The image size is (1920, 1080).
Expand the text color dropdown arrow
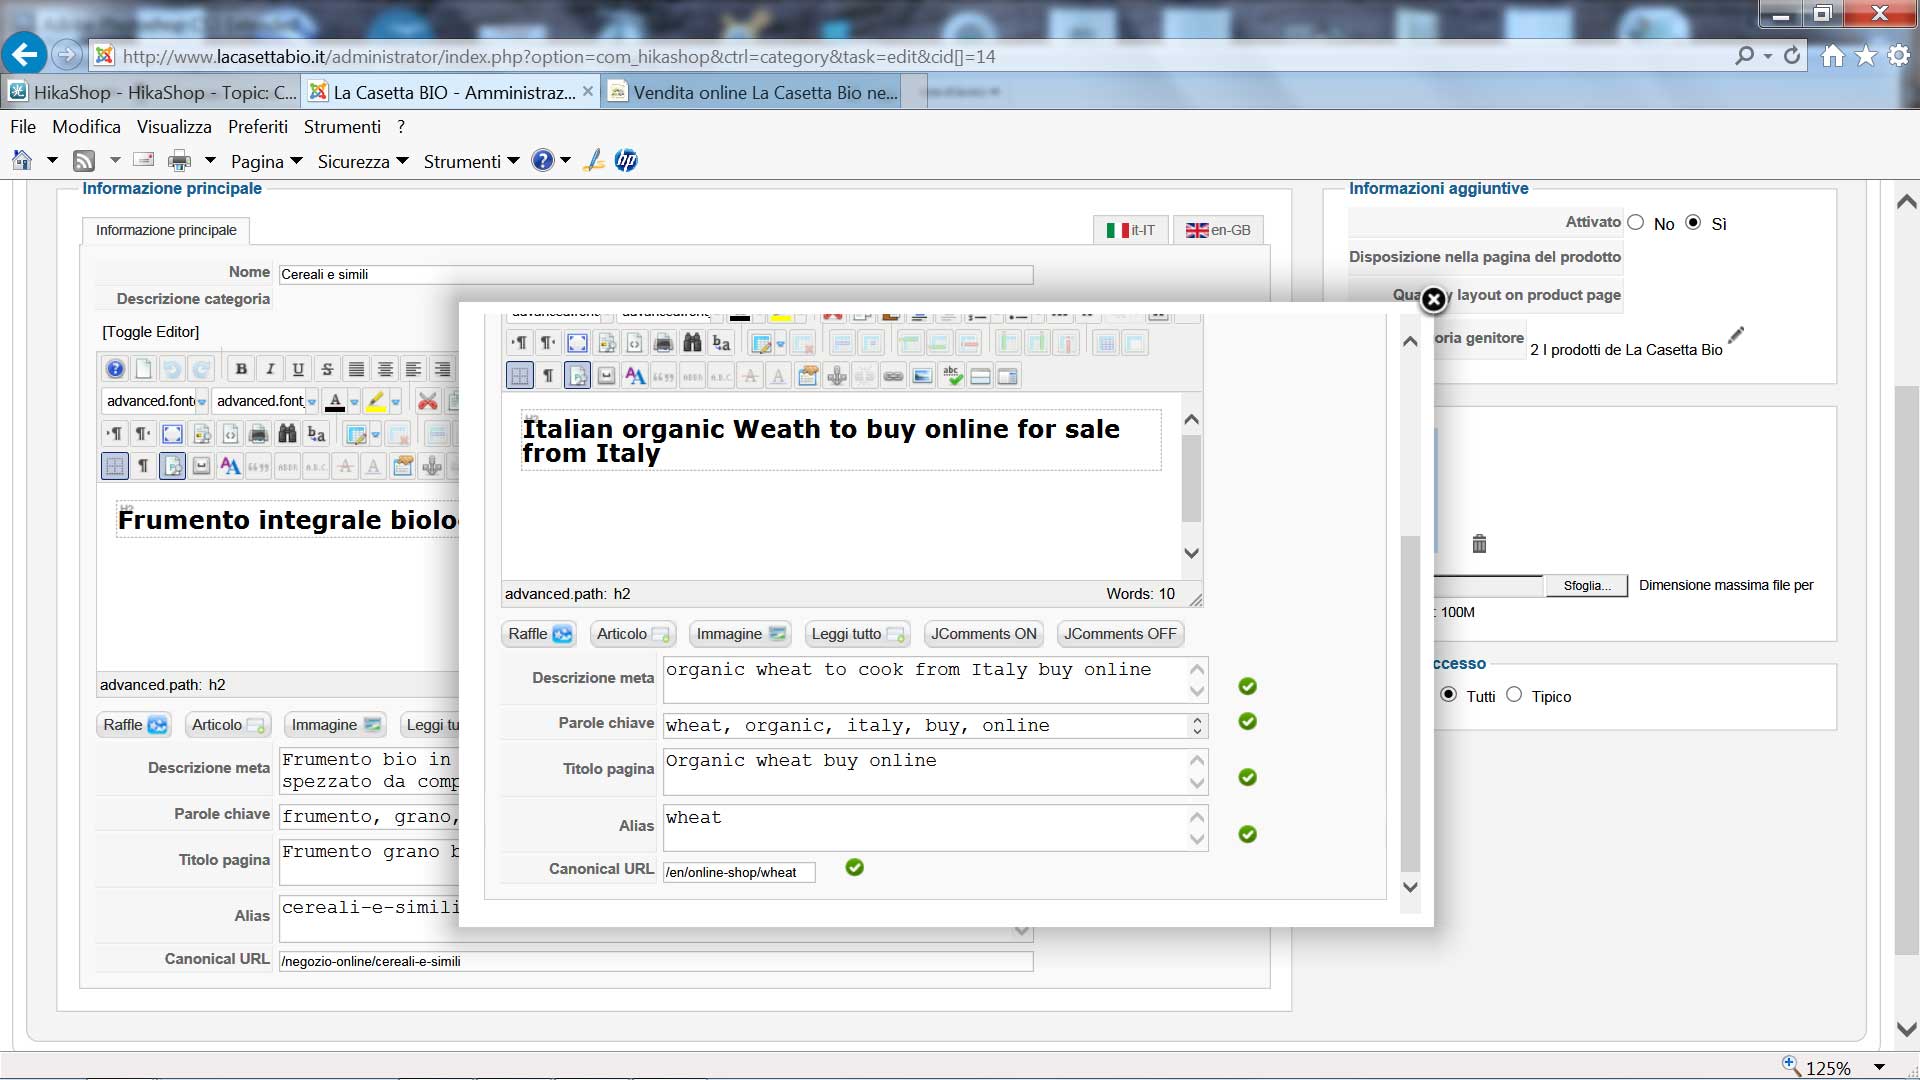click(354, 402)
